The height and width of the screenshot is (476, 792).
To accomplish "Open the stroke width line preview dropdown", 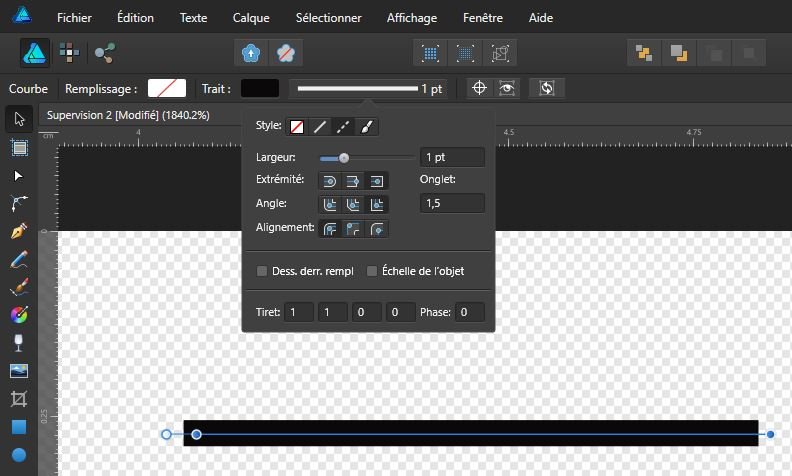I will (368, 89).
